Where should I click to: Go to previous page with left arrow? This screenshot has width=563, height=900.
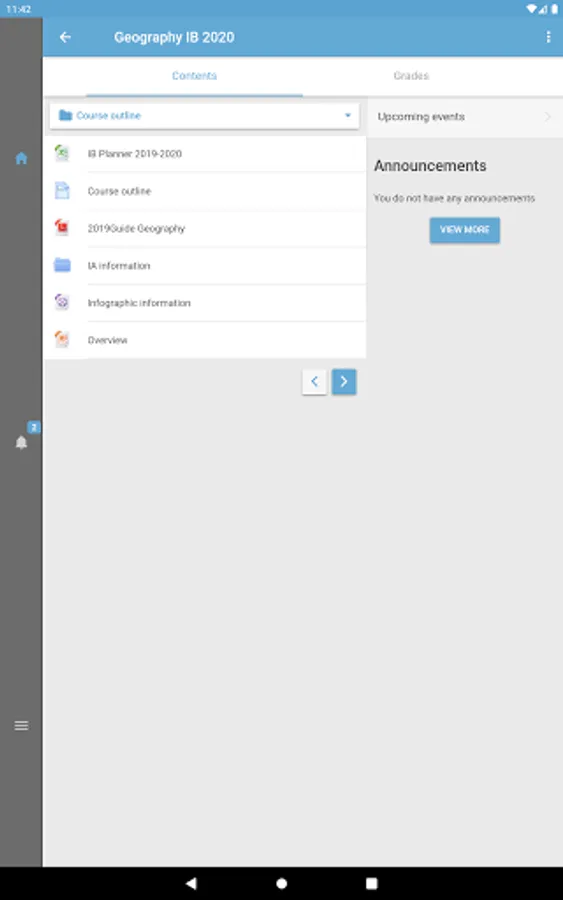tap(314, 382)
